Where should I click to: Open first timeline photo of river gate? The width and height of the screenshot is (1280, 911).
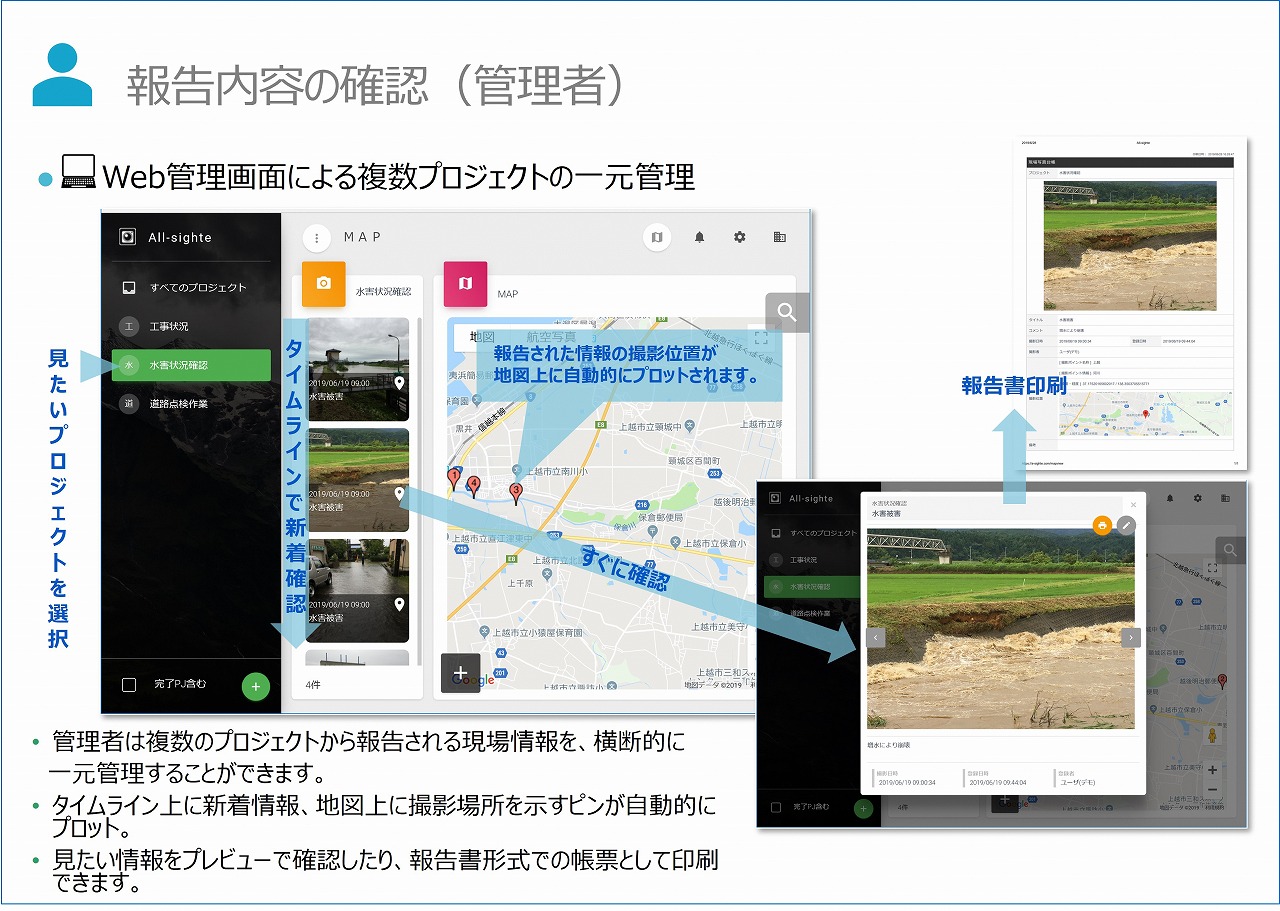point(358,369)
